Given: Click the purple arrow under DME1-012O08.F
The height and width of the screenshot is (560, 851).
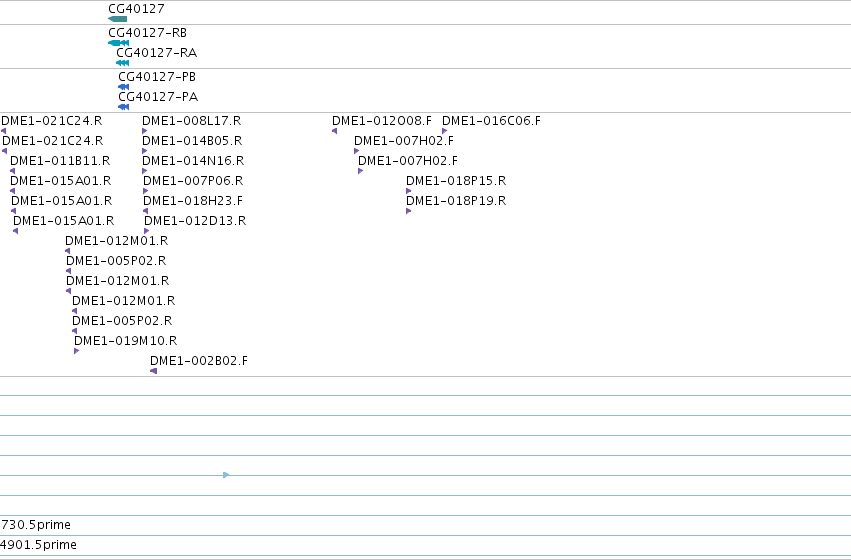Looking at the screenshot, I should [x=334, y=131].
